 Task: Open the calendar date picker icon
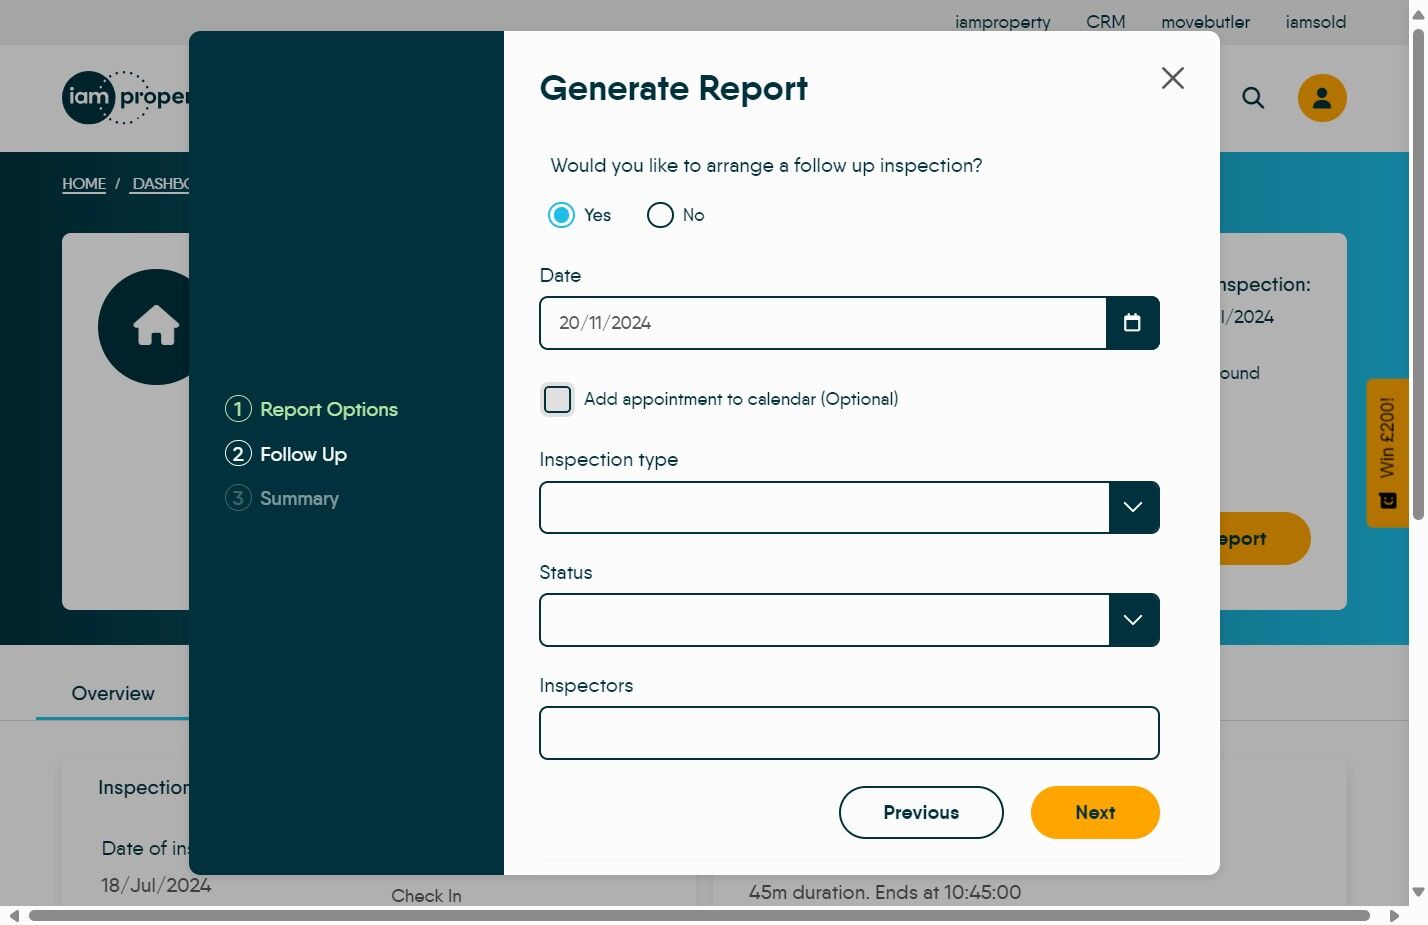[1132, 323]
